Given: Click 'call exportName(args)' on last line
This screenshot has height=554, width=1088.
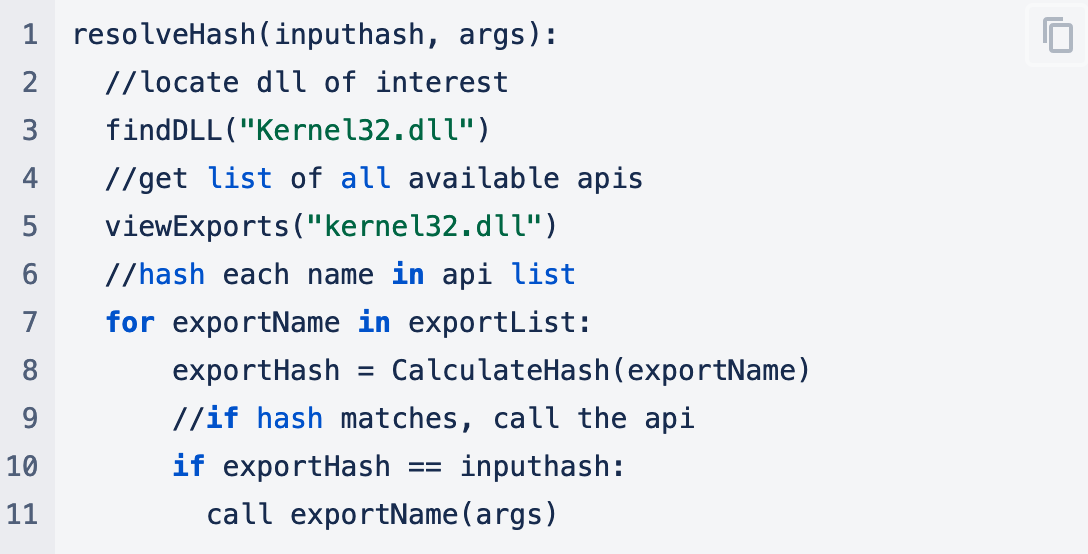Looking at the screenshot, I should click(382, 514).
